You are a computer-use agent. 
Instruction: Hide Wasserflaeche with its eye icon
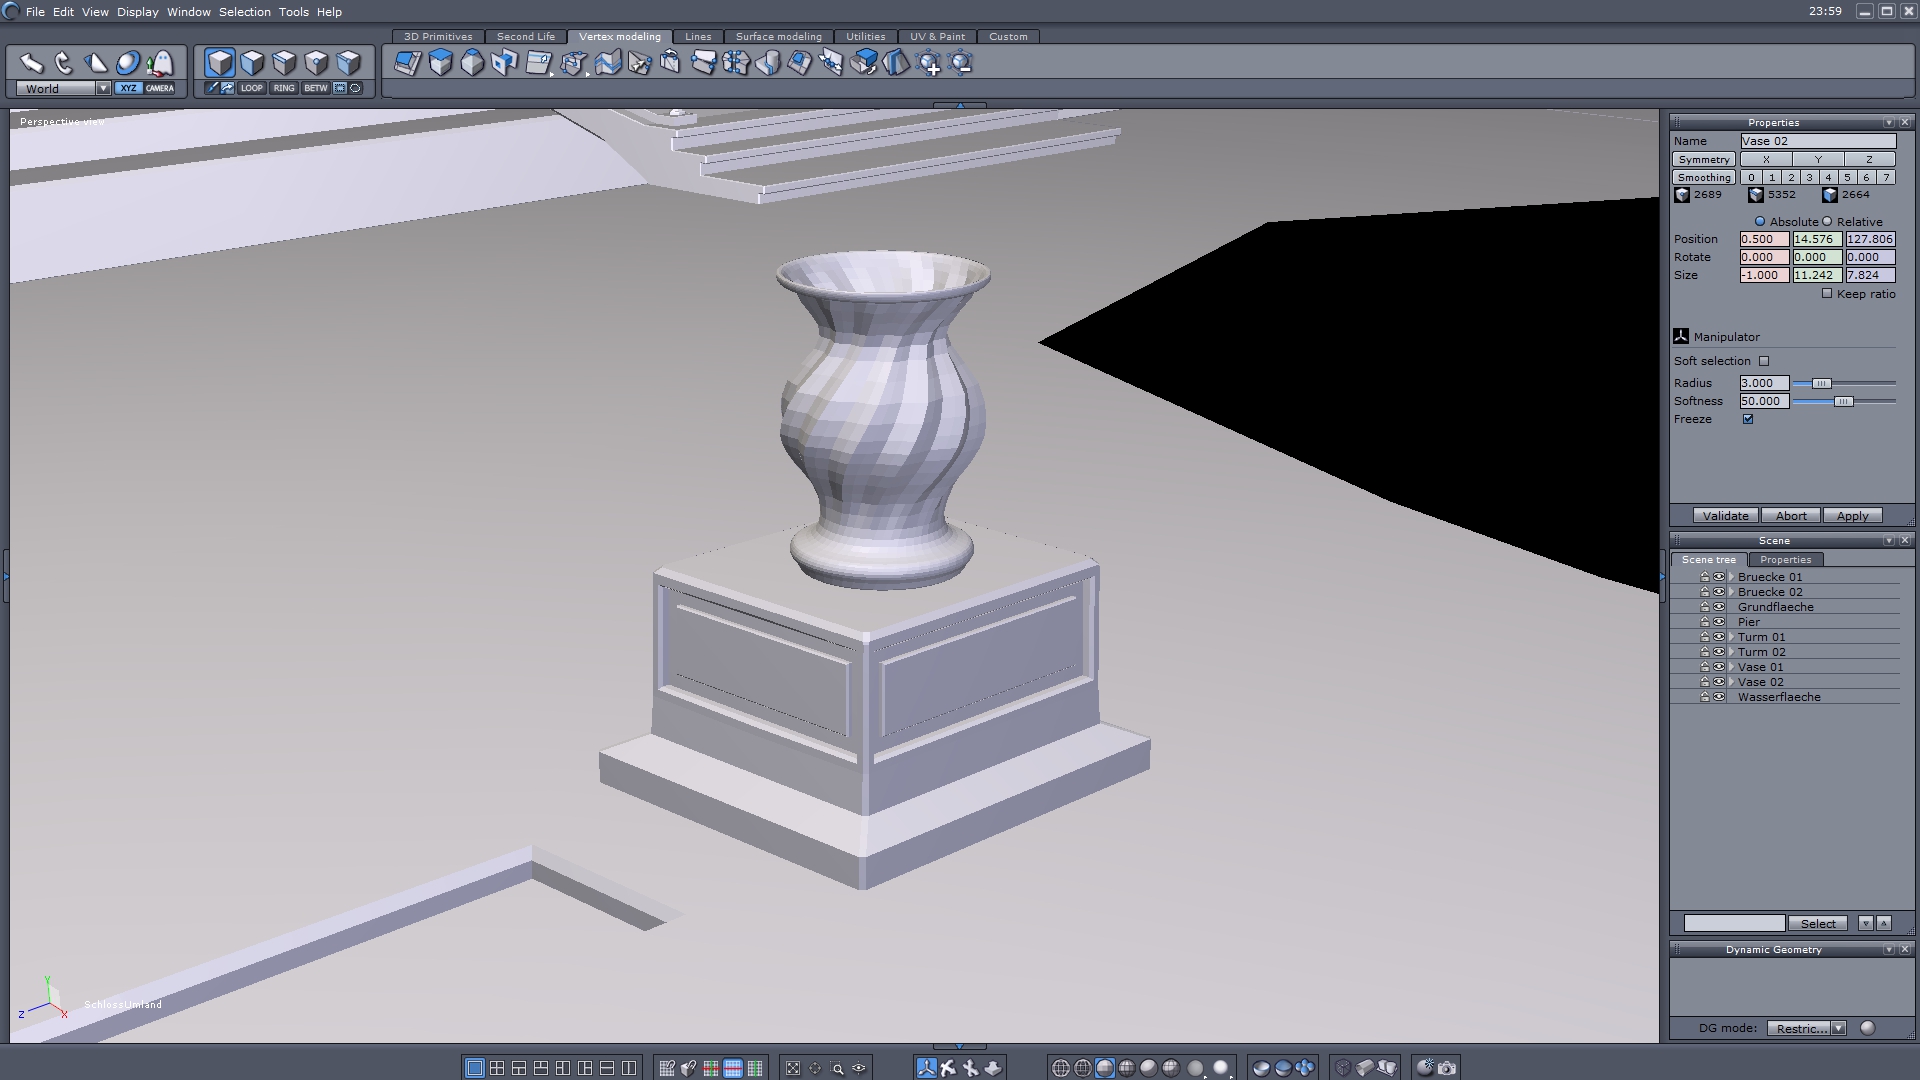coord(1719,697)
